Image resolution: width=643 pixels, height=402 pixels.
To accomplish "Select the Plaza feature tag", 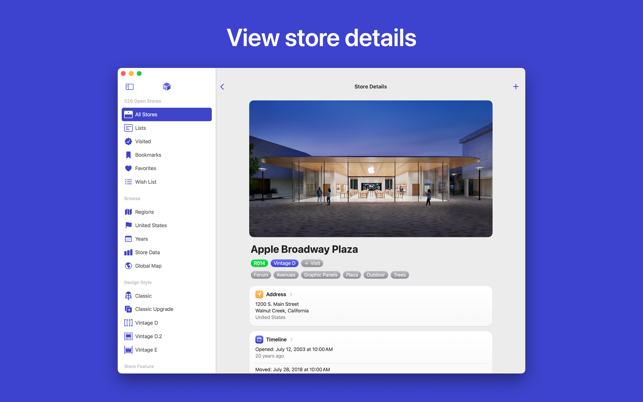I will click(x=351, y=275).
